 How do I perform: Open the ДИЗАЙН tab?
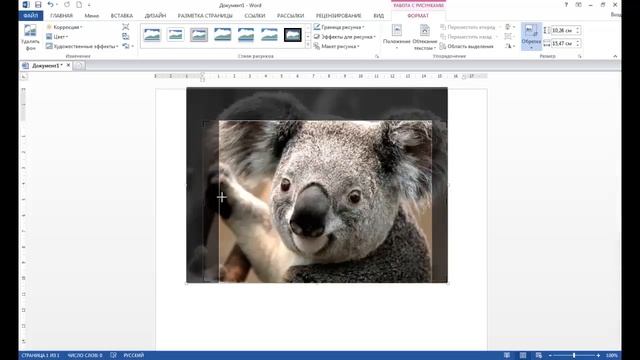(x=155, y=16)
